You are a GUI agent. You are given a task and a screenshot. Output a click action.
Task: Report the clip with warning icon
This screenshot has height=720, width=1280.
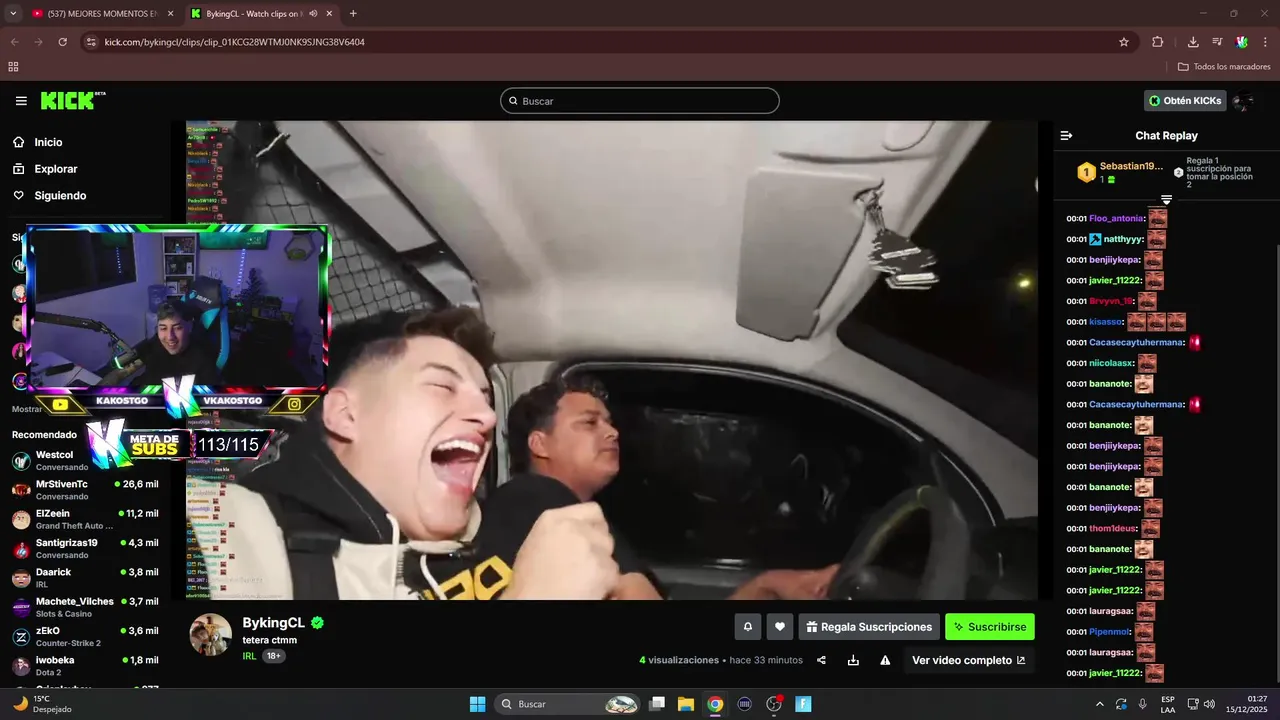click(885, 660)
